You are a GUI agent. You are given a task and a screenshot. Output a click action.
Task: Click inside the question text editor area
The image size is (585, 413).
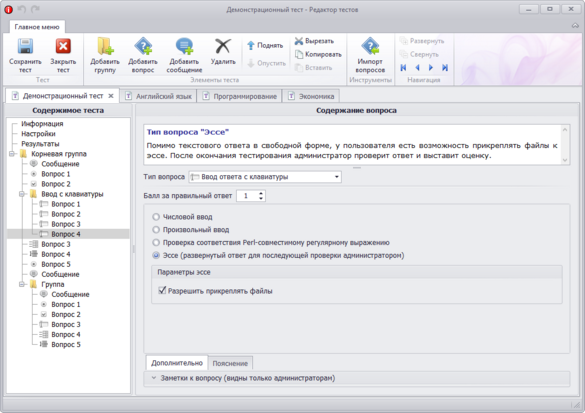point(352,145)
